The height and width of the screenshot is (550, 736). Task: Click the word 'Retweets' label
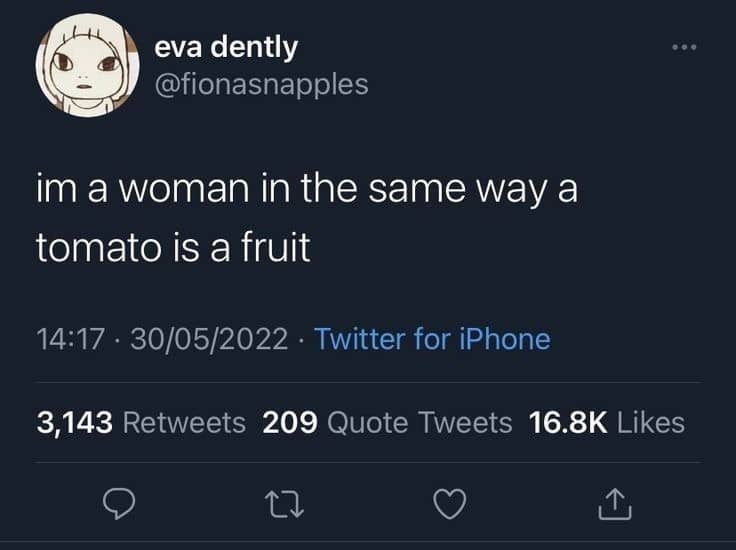(x=184, y=422)
